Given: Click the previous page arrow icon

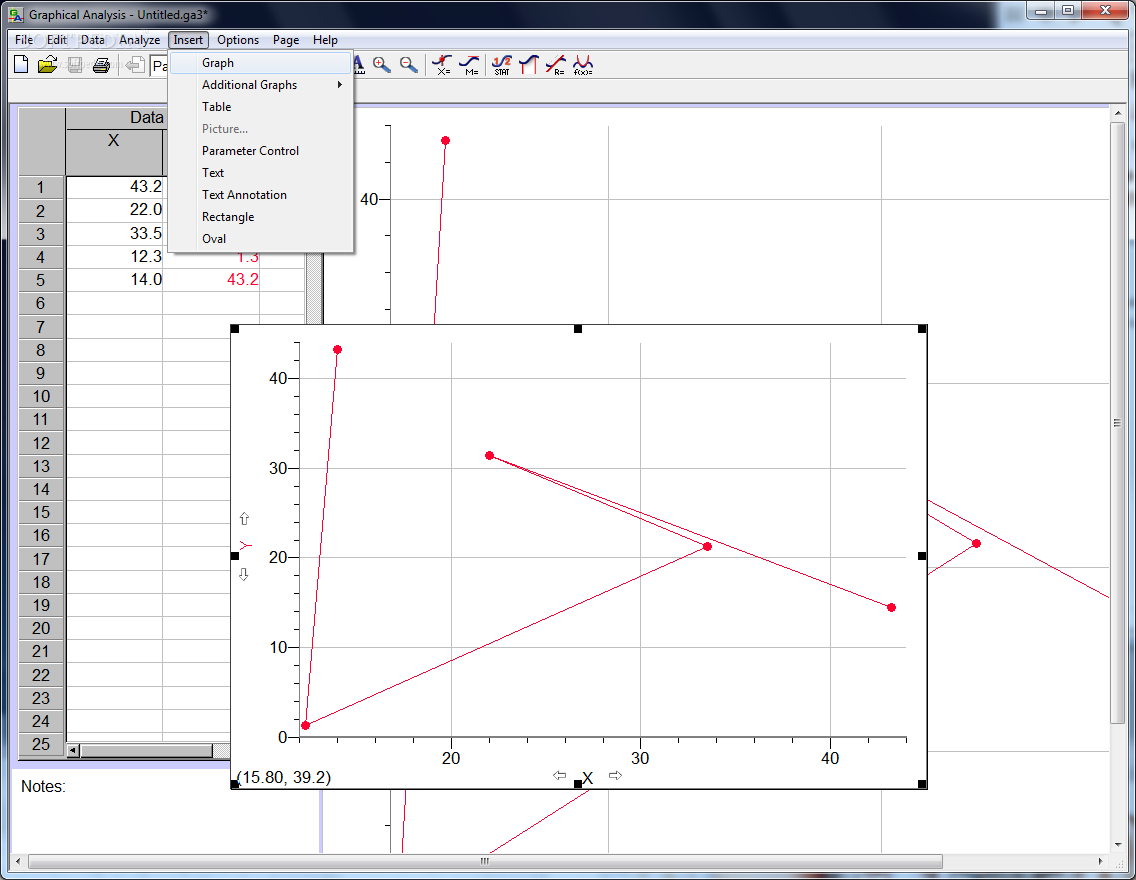Looking at the screenshot, I should point(134,65).
